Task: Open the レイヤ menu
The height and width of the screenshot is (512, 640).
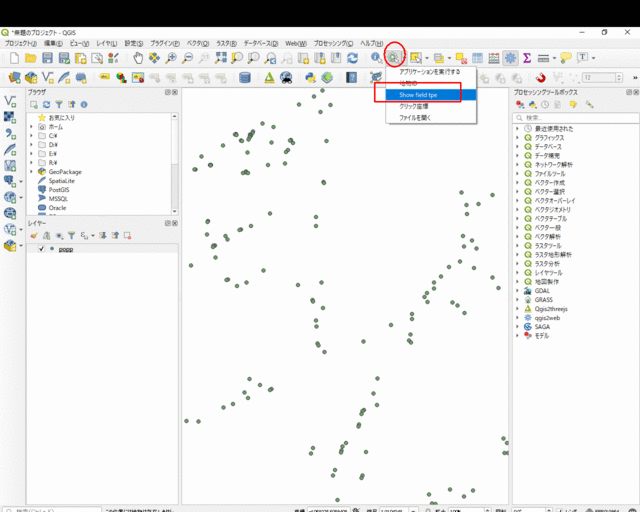Action: 107,43
